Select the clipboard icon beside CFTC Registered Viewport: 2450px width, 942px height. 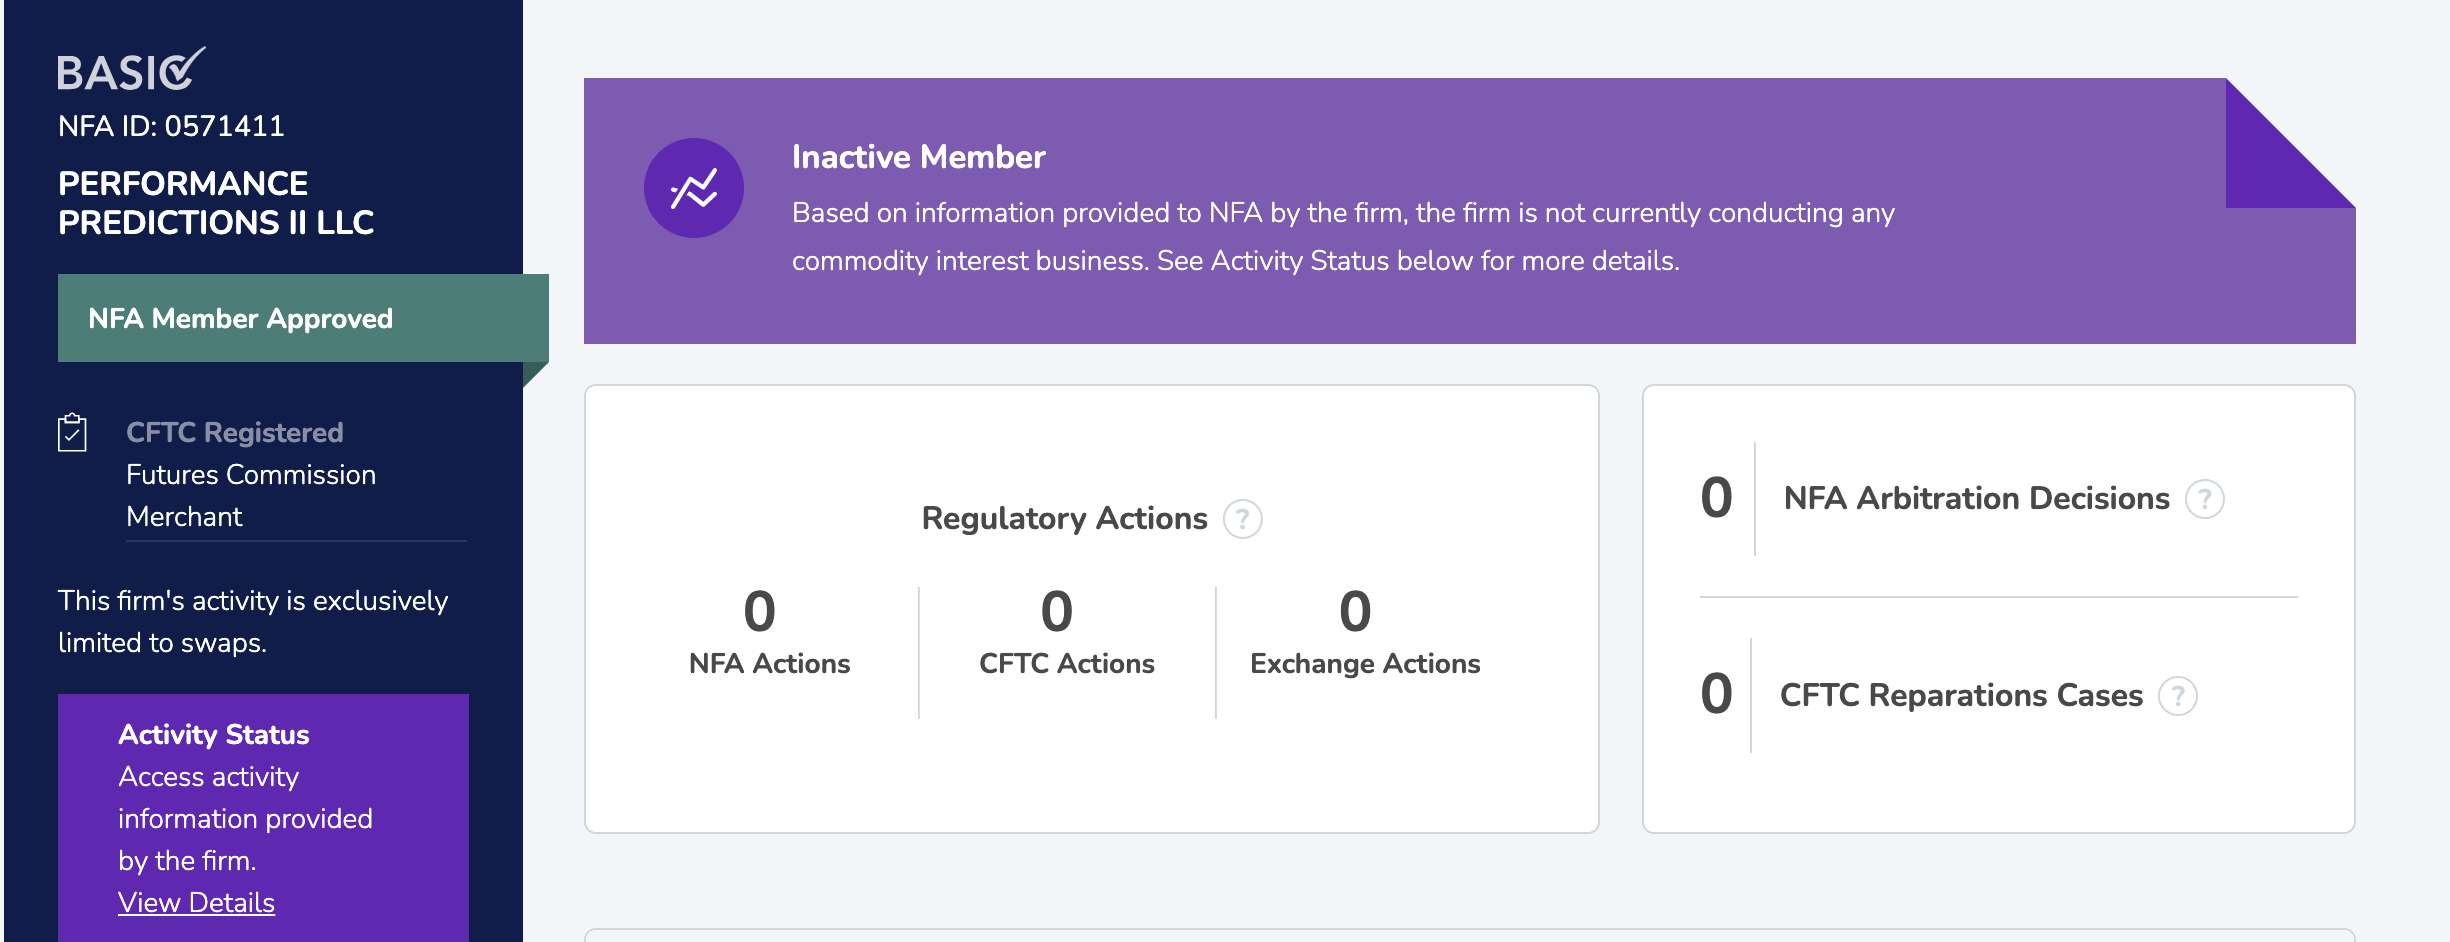point(71,434)
